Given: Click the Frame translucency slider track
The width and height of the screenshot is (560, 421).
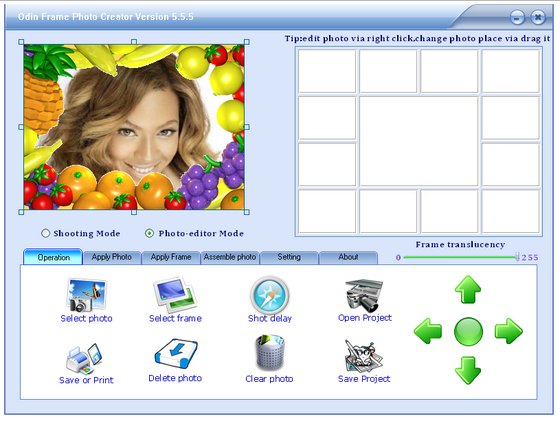Looking at the screenshot, I should tap(461, 257).
